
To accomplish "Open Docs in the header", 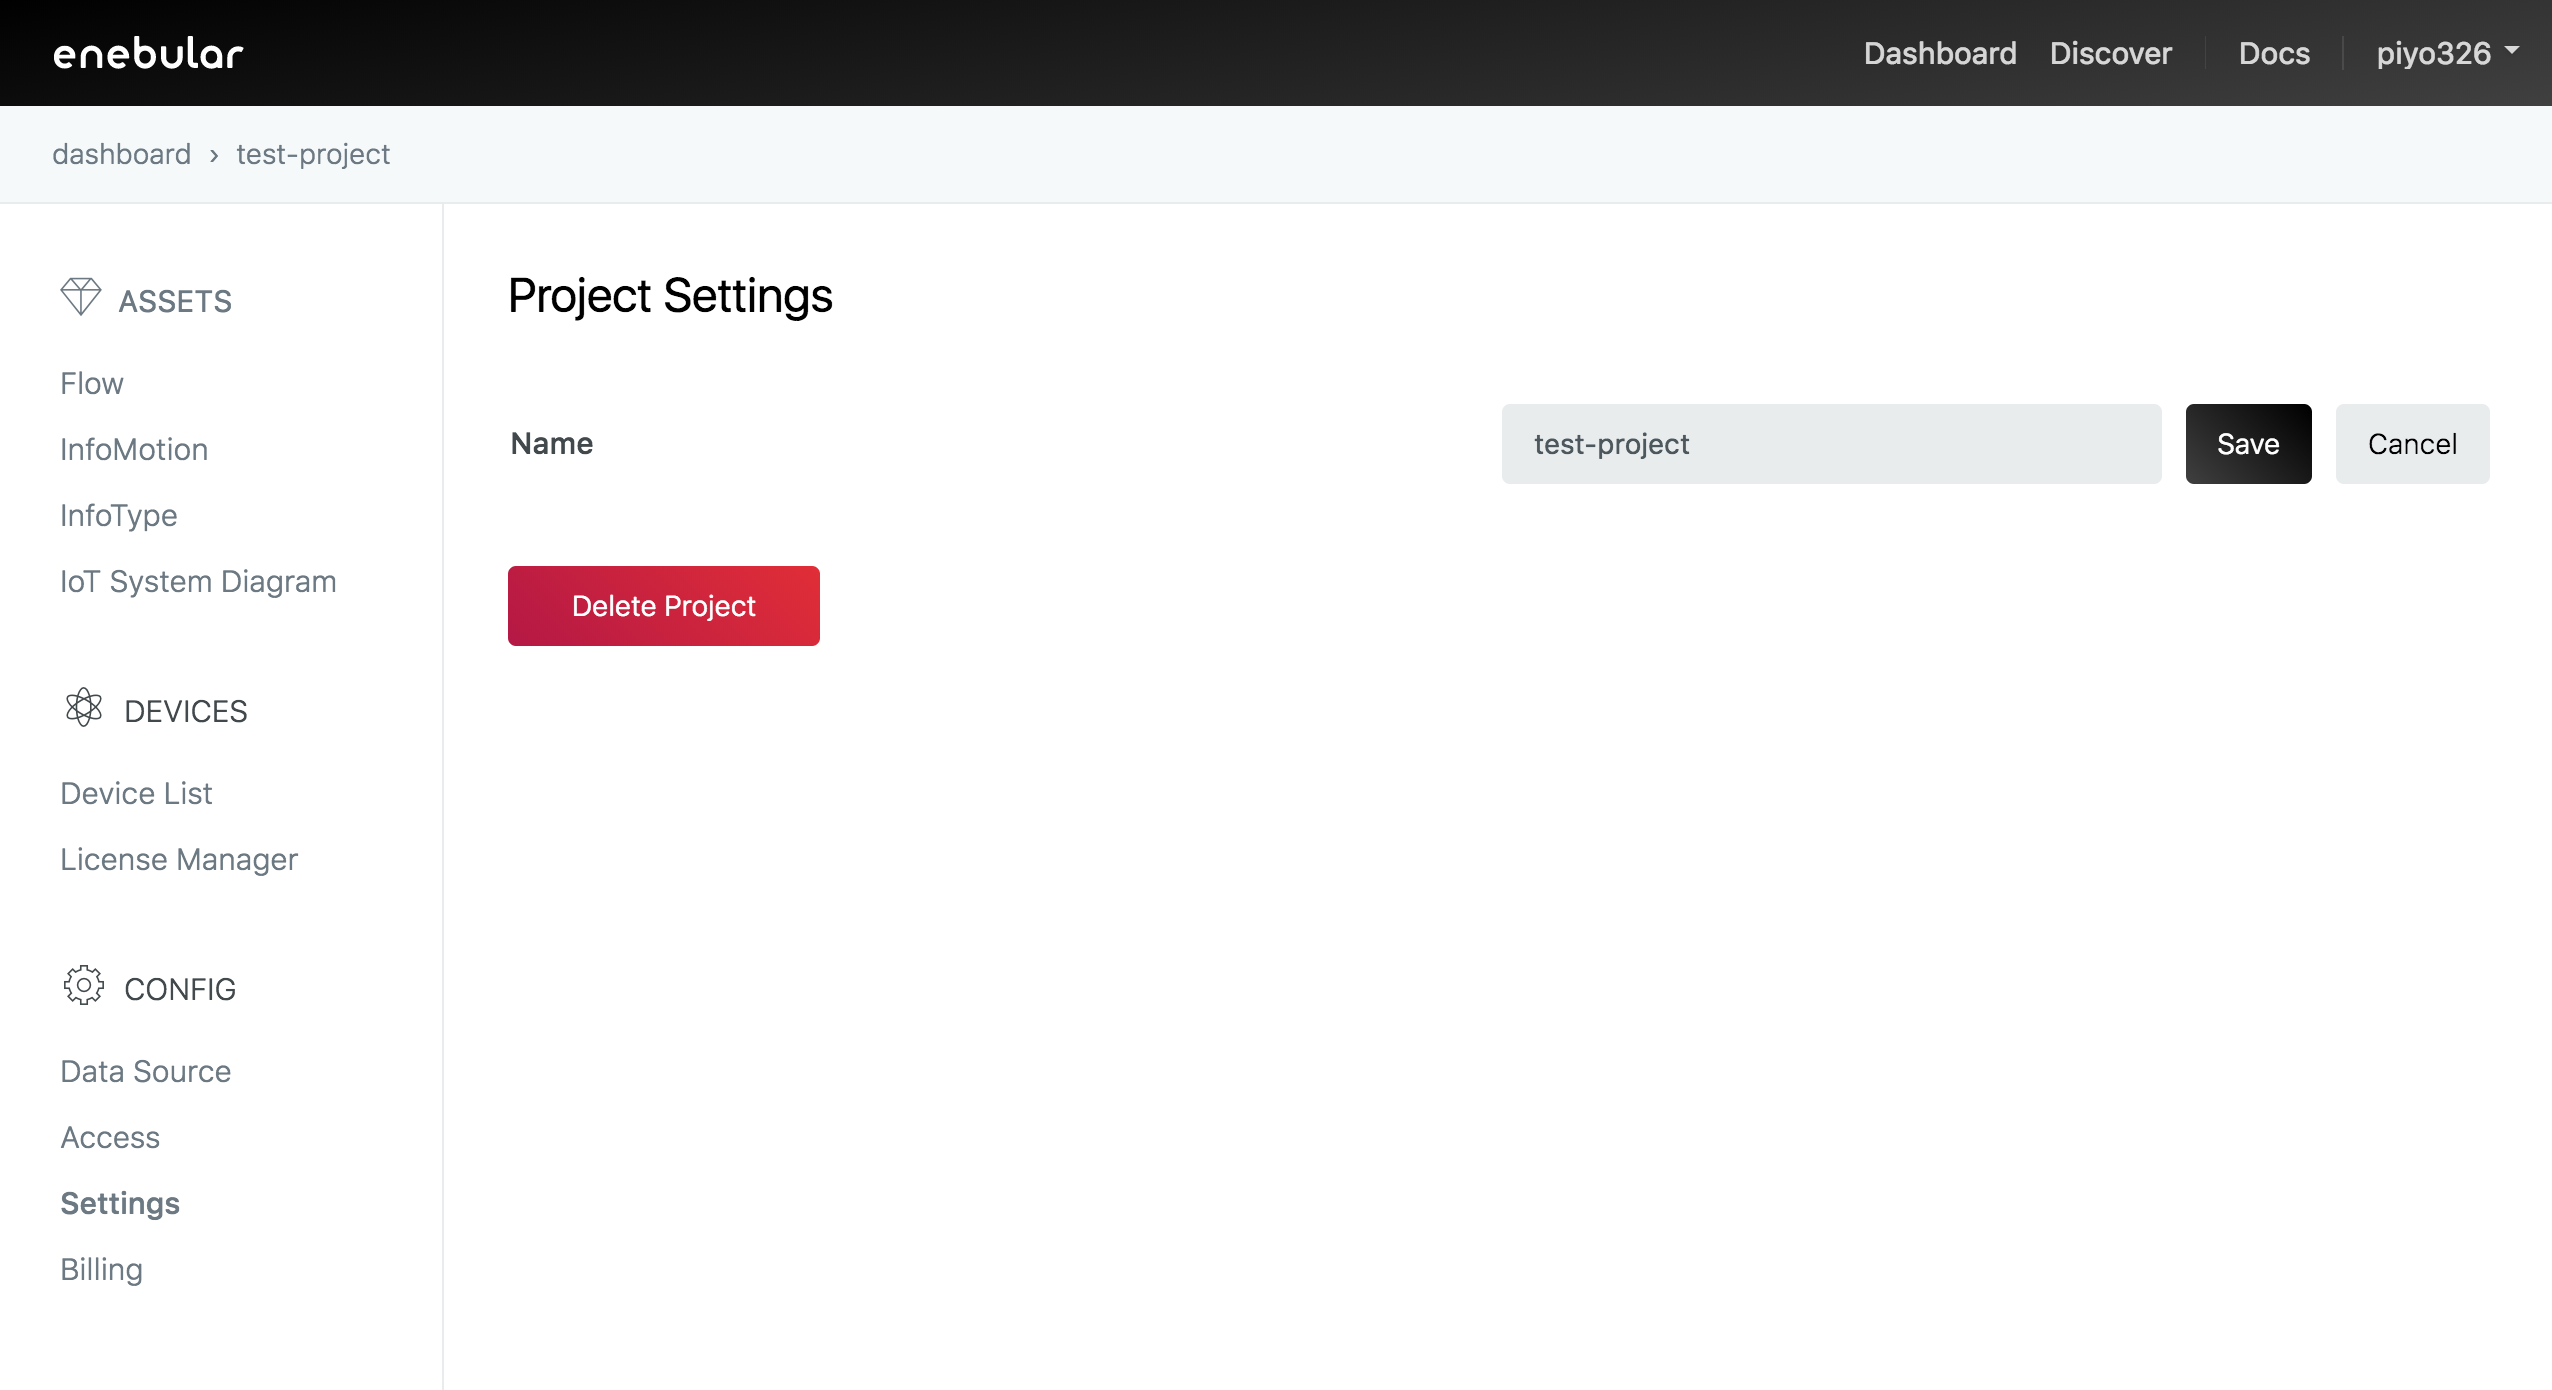I will 2274,53.
